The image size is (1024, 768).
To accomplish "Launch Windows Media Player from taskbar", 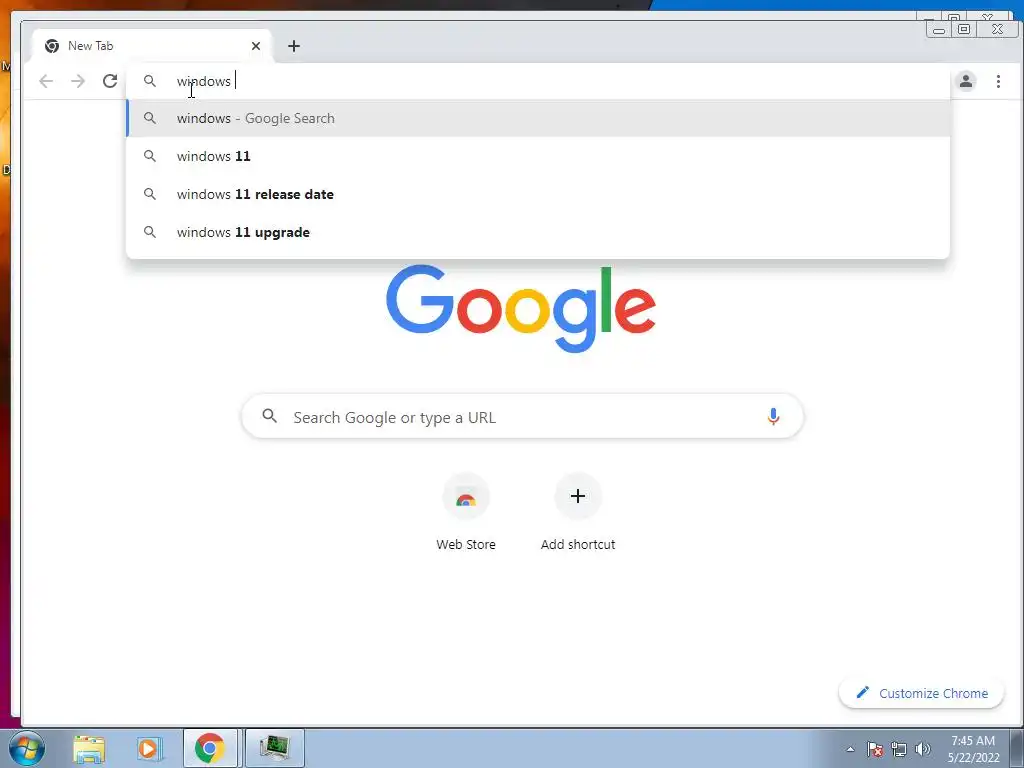I will [x=149, y=748].
